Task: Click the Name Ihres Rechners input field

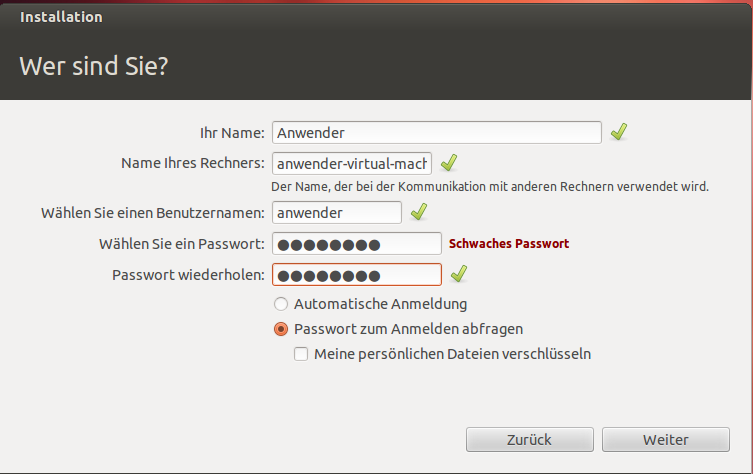Action: (x=352, y=164)
